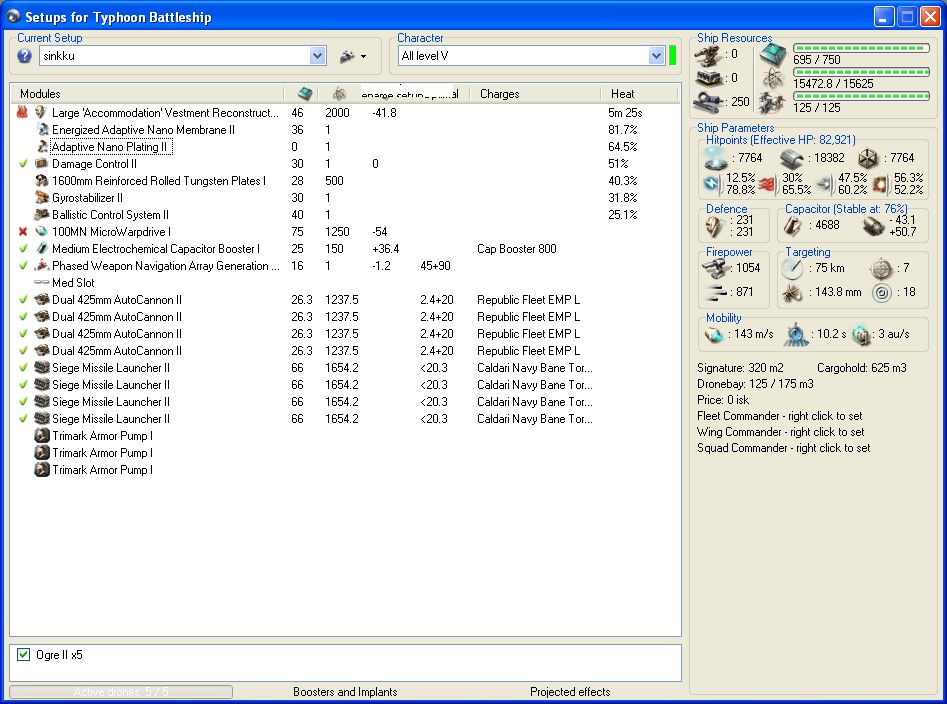The image size is (947, 704).
Task: Click the Damage Control II module icon
Action: point(41,164)
